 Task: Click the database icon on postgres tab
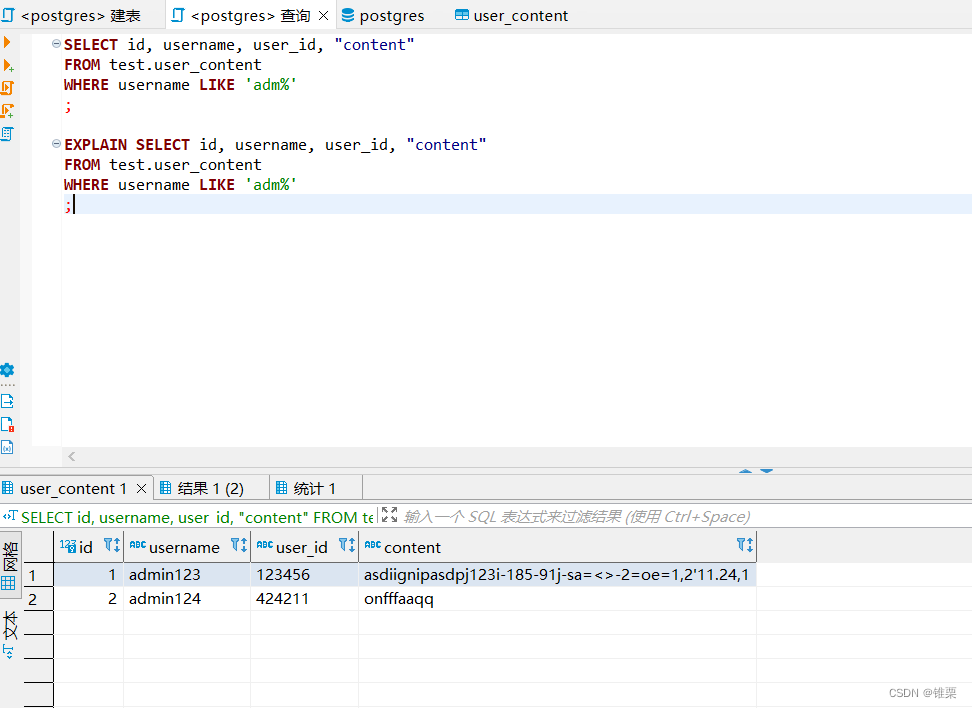point(348,15)
